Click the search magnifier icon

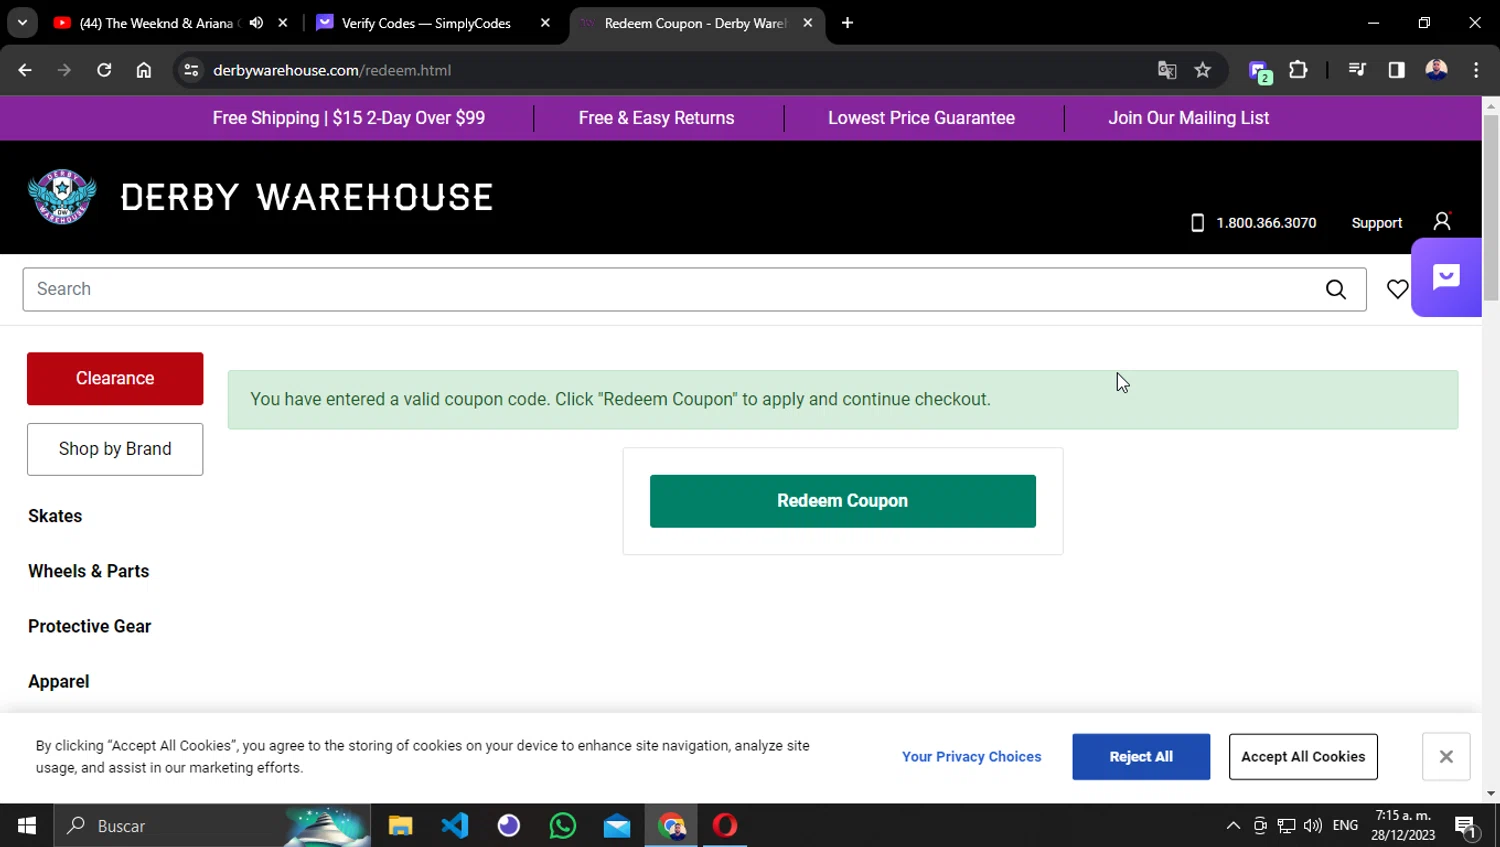[1336, 289]
